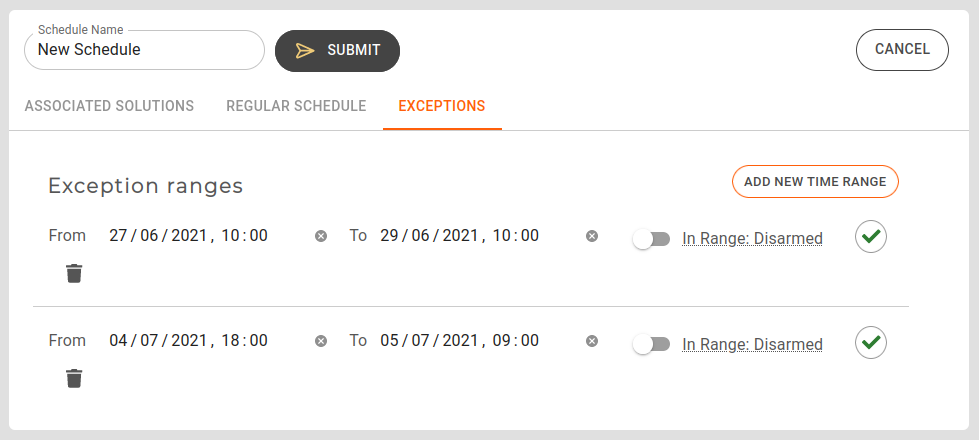Toggle second range Disarmed switch
Screen dimensions: 979x440
coord(651,344)
